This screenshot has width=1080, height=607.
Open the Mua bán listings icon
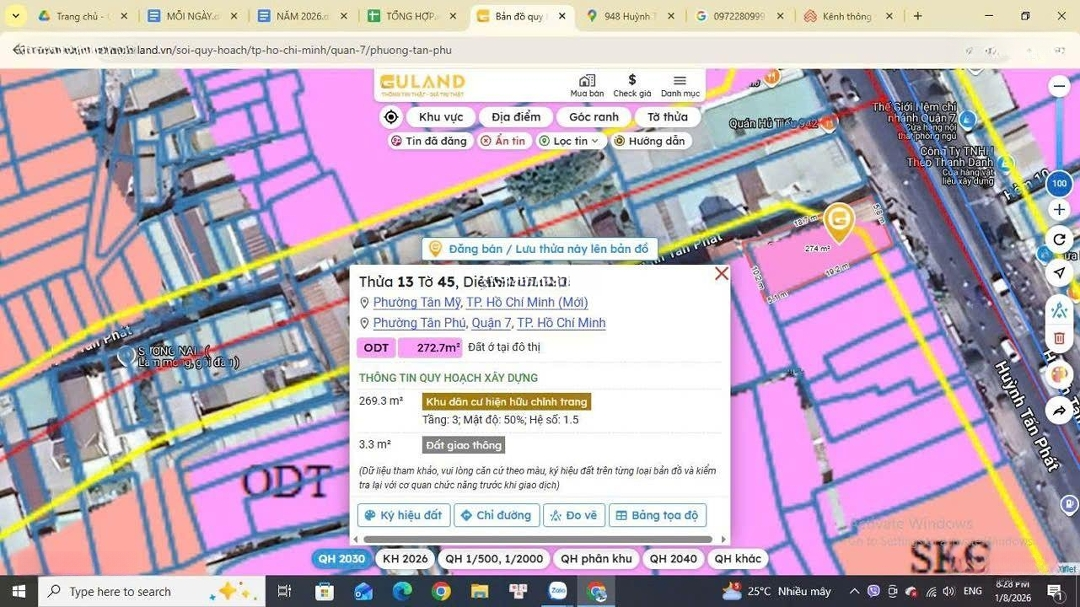(x=587, y=85)
